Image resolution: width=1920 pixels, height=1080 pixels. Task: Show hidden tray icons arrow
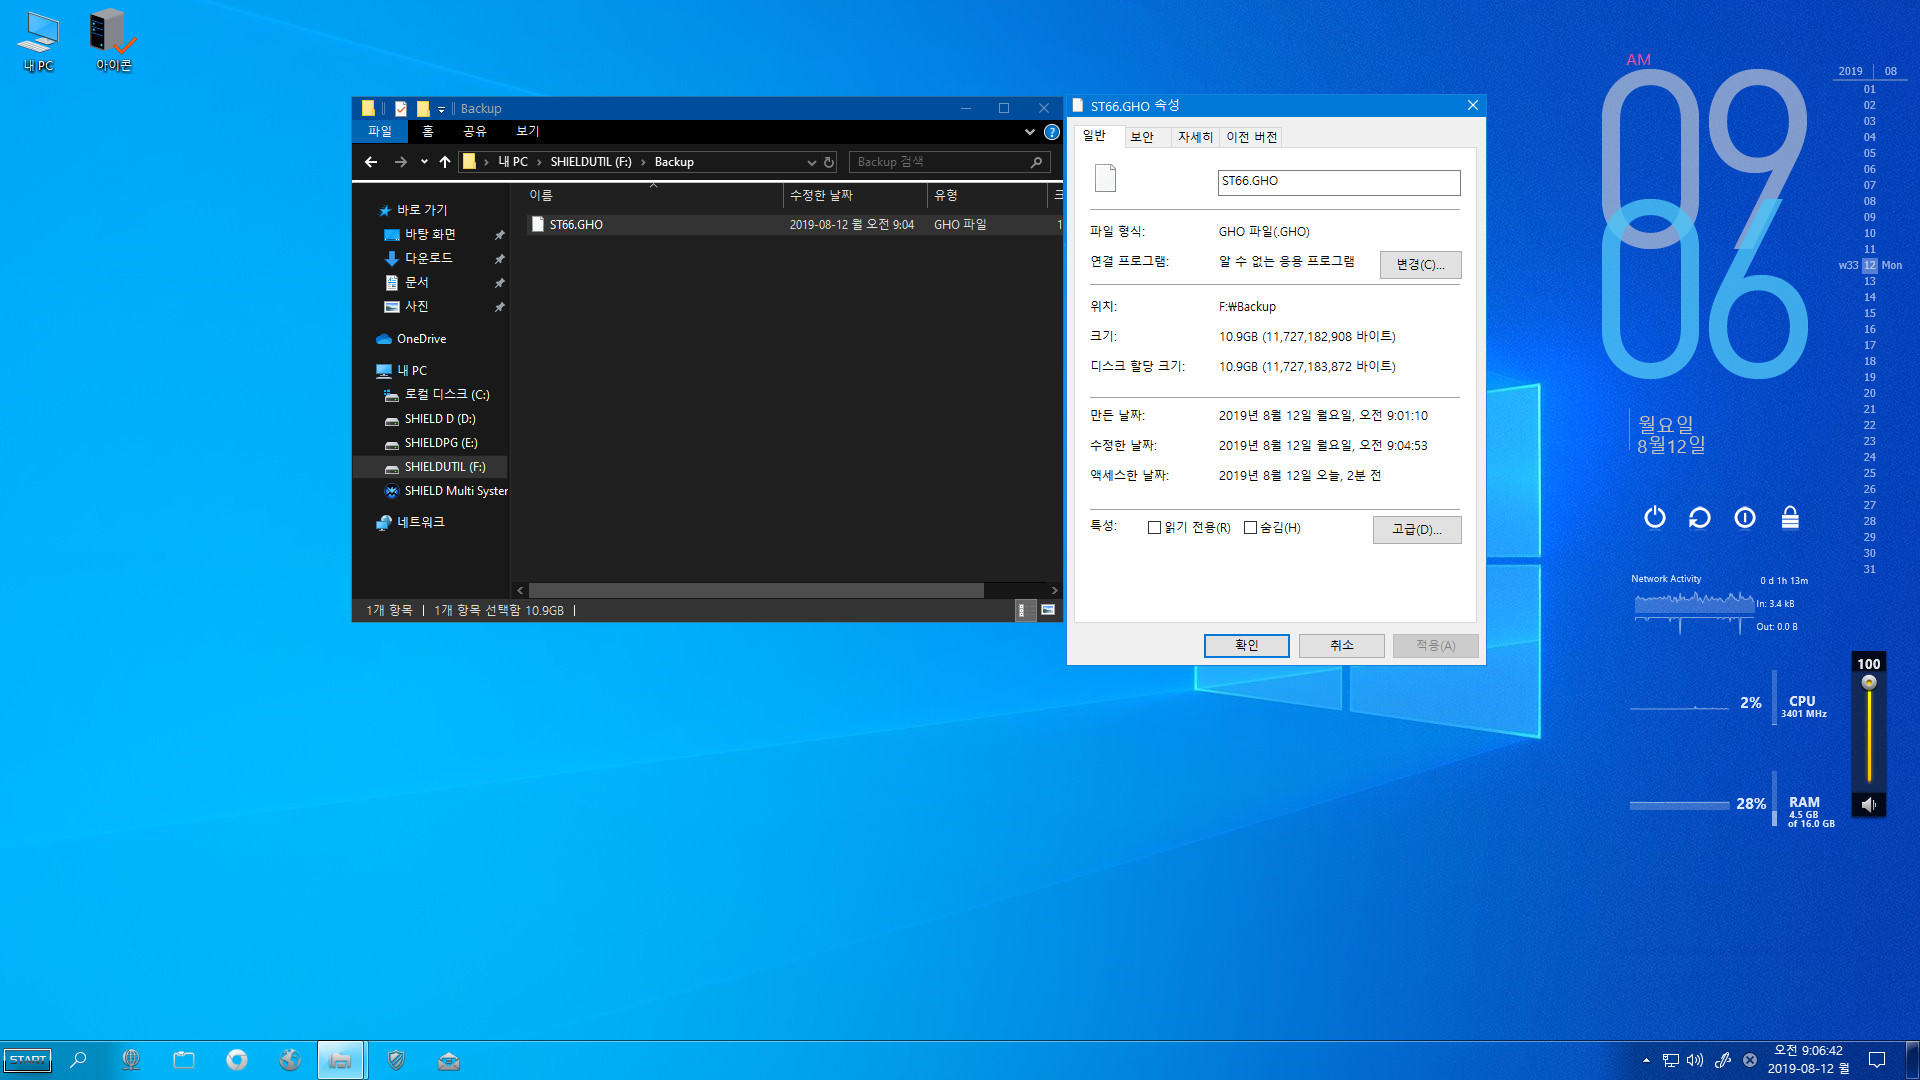coord(1646,1060)
